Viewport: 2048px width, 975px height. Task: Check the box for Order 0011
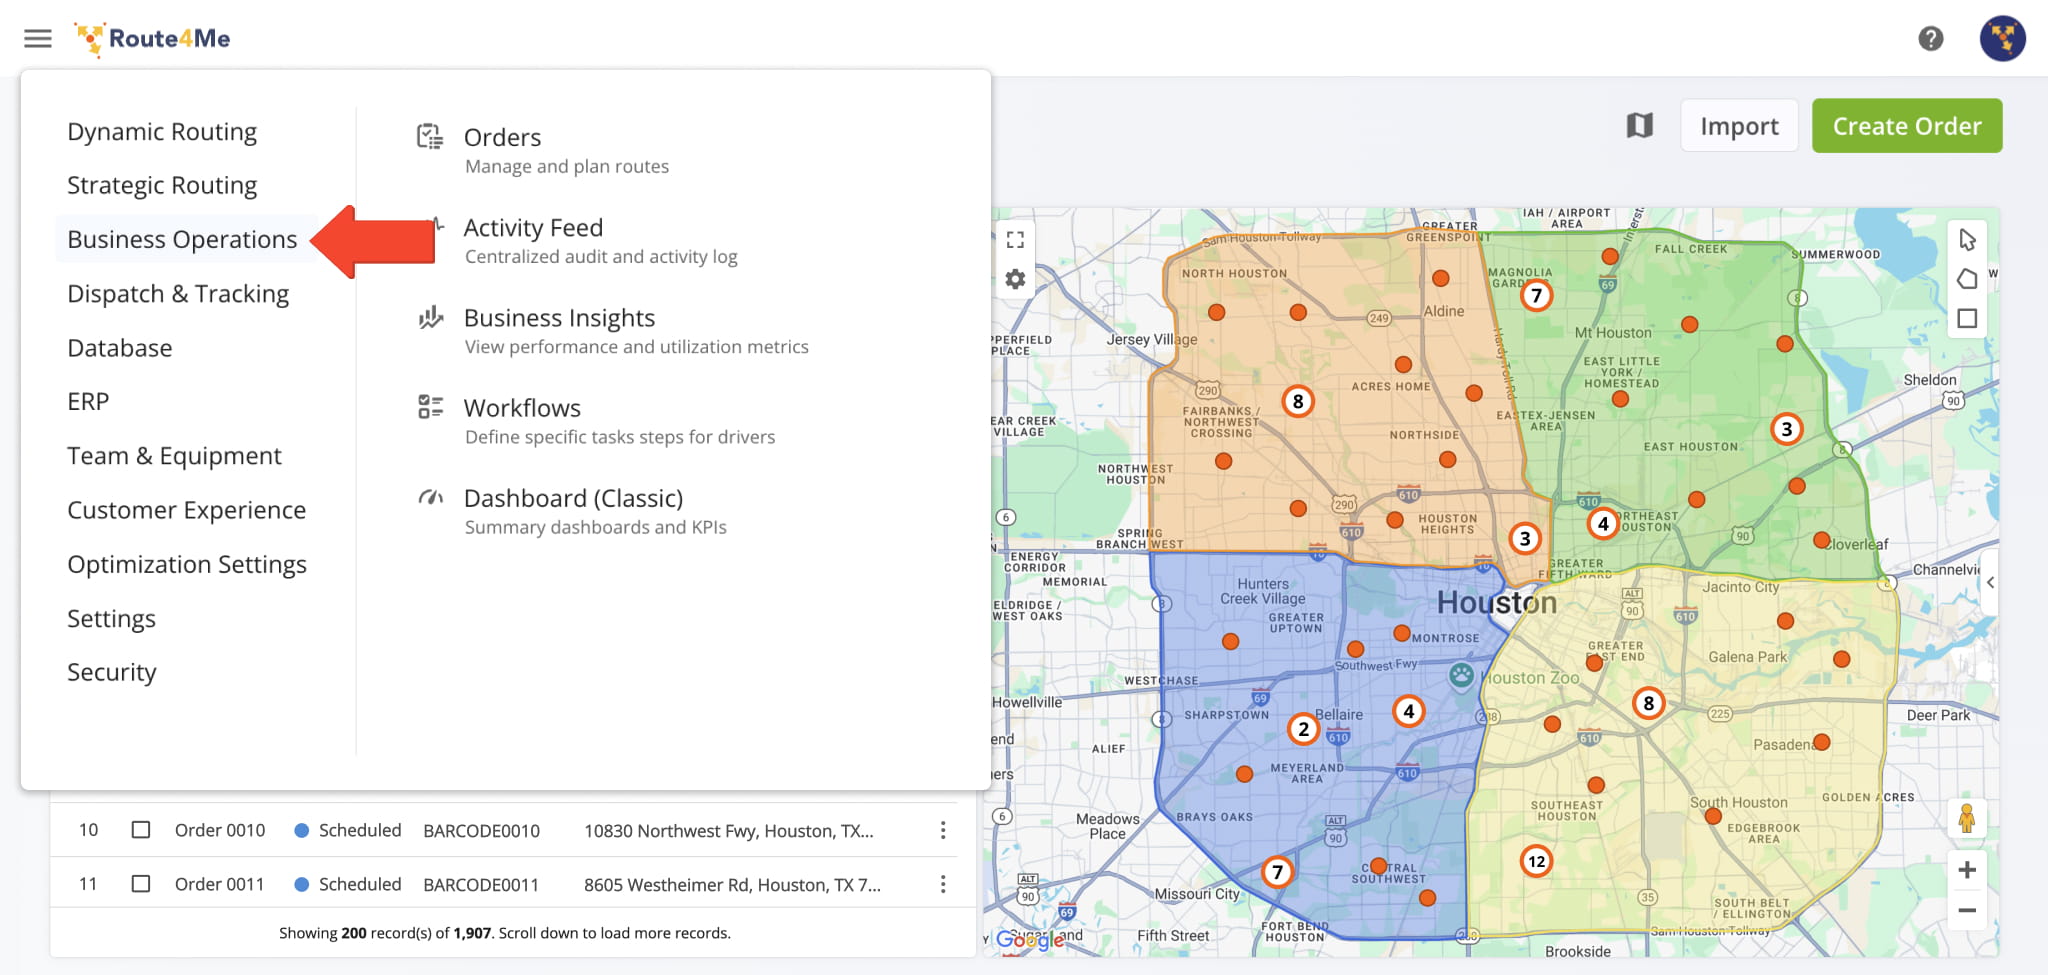141,884
